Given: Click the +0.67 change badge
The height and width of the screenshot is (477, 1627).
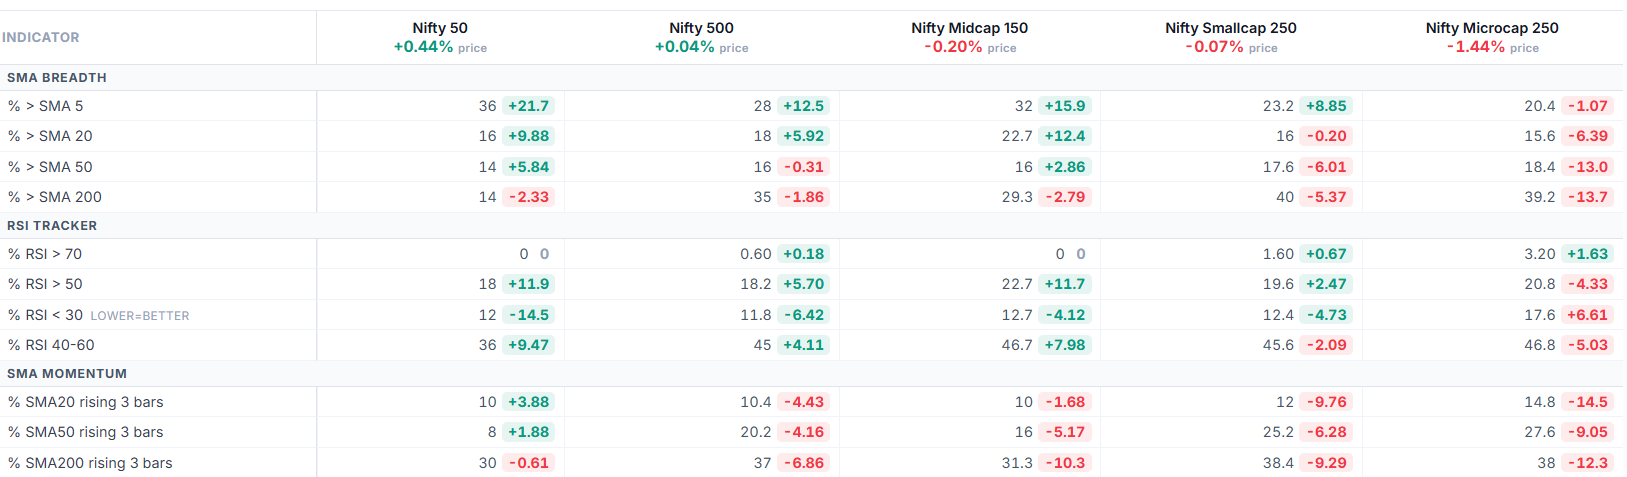Looking at the screenshot, I should (x=1325, y=254).
